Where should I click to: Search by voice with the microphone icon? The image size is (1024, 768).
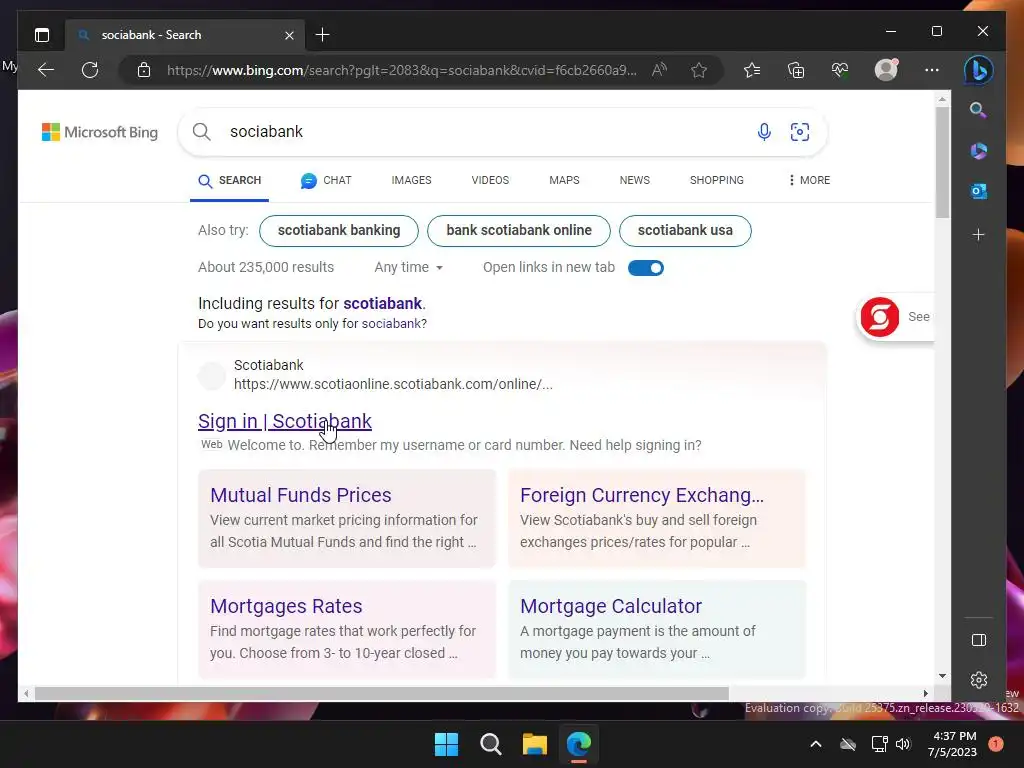(764, 132)
